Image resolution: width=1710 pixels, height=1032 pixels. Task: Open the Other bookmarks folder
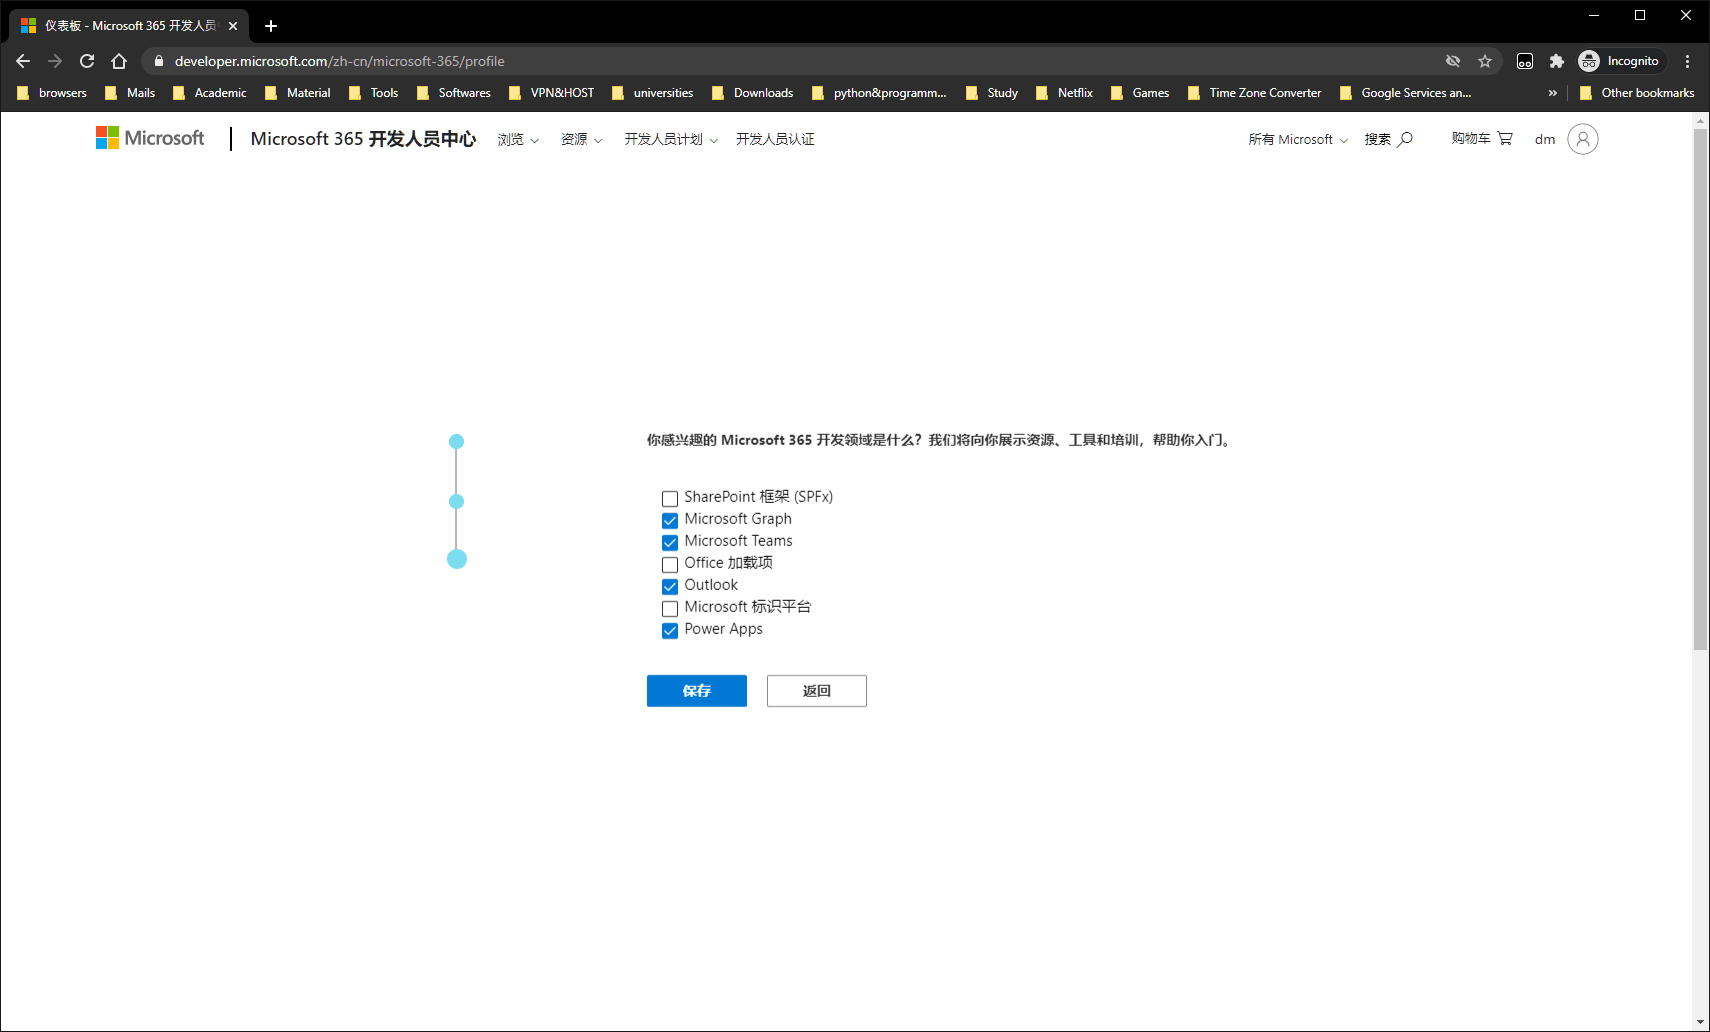1637,93
